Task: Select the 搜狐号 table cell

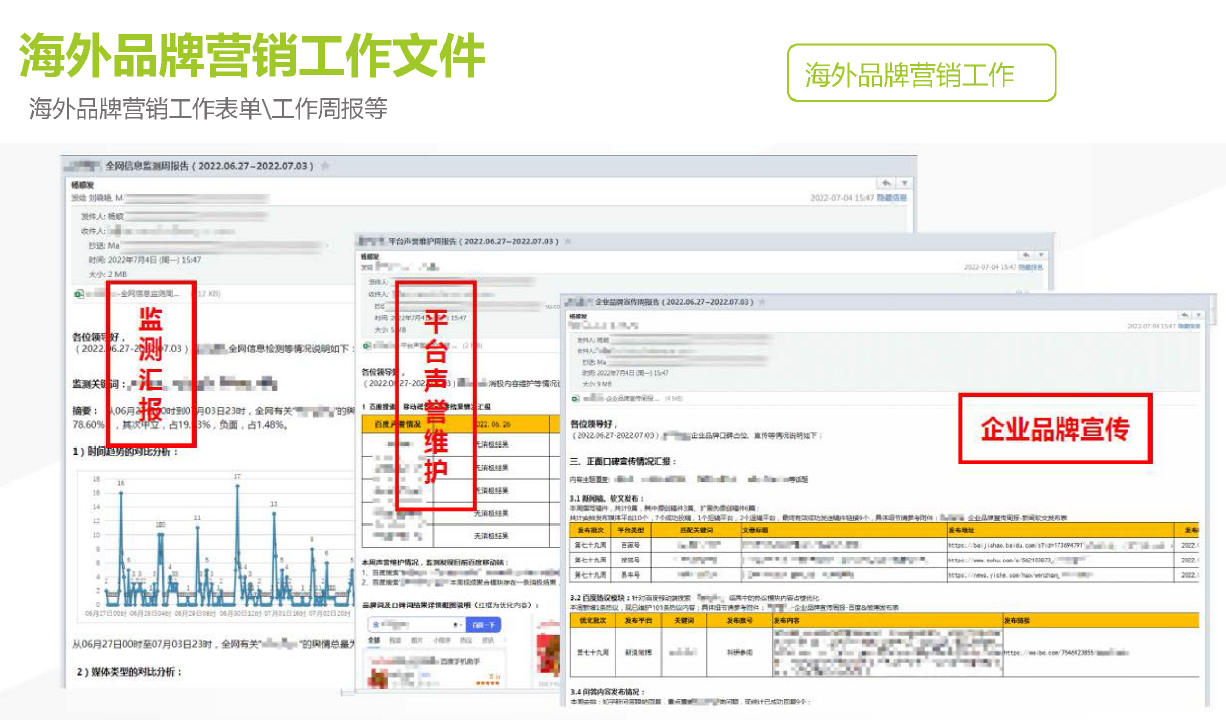Action: click(x=631, y=561)
